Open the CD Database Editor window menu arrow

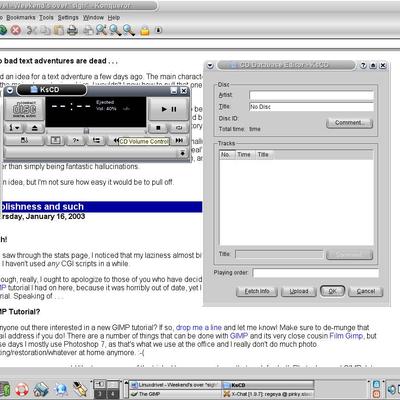click(x=210, y=65)
